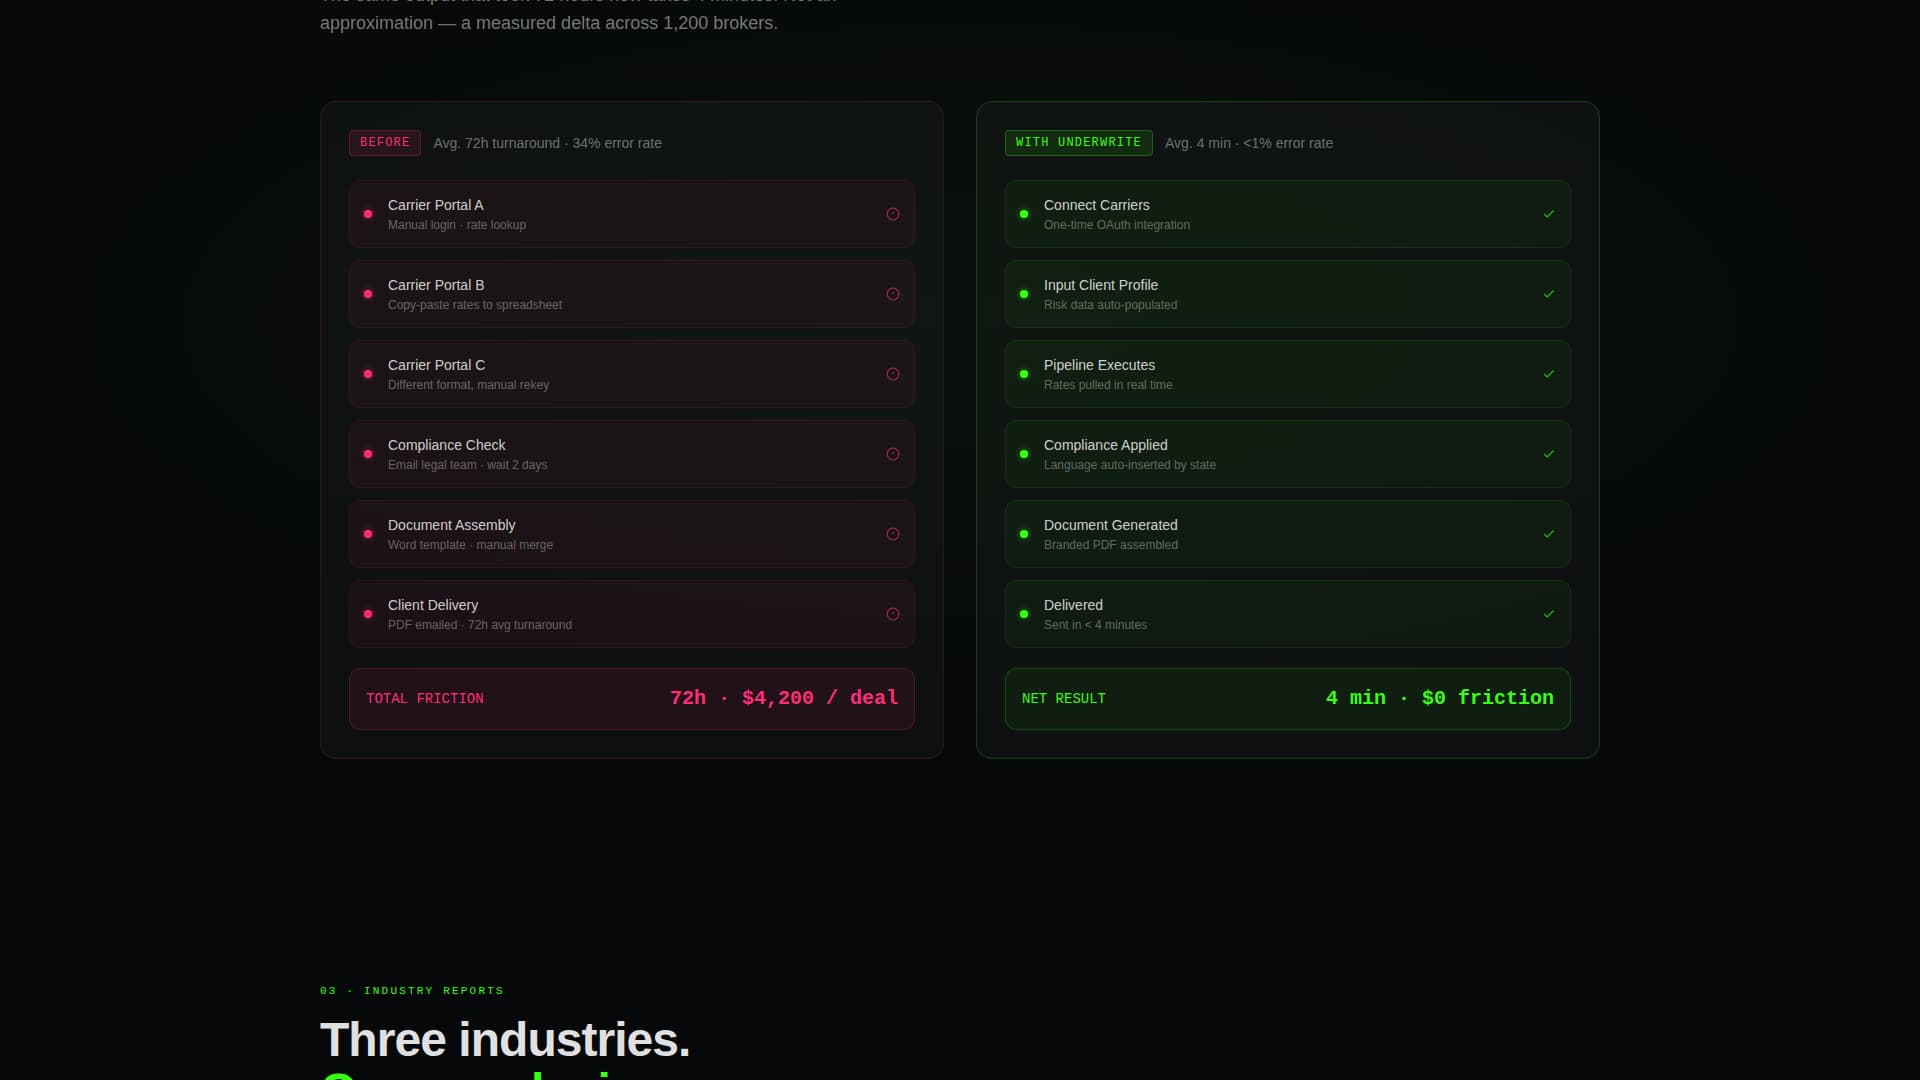Click the circle icon on Client Delivery row

click(x=893, y=614)
